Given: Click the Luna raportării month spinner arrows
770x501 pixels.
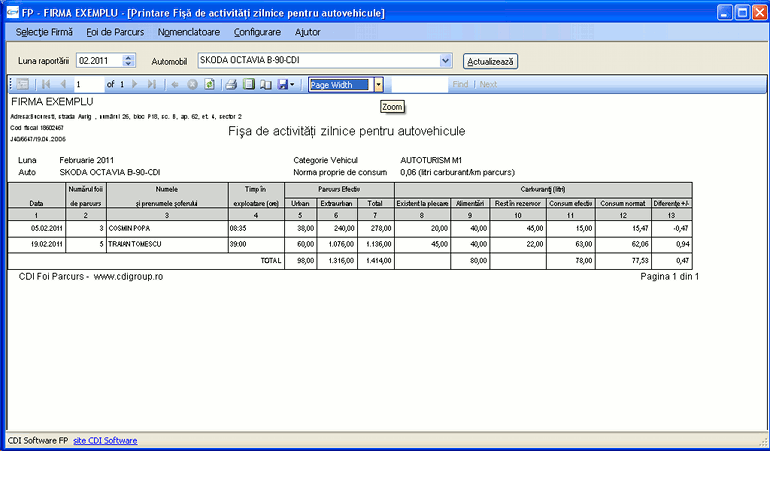Looking at the screenshot, I should pyautogui.click(x=128, y=60).
